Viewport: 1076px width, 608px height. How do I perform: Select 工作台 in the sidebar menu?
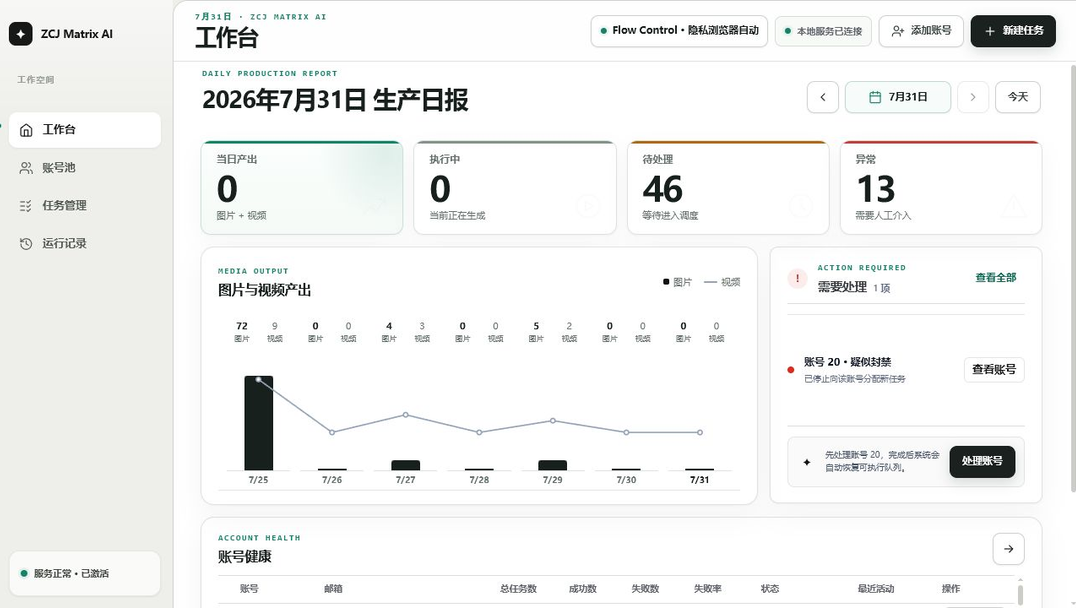point(84,130)
